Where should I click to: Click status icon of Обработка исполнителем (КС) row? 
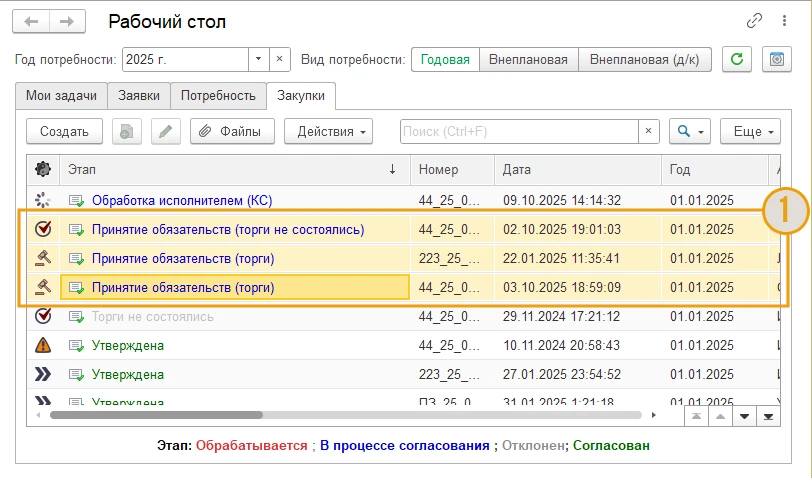pos(43,200)
